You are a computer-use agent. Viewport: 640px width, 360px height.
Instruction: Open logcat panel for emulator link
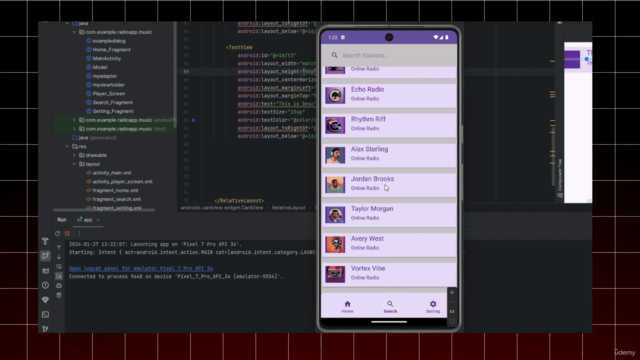click(x=141, y=268)
